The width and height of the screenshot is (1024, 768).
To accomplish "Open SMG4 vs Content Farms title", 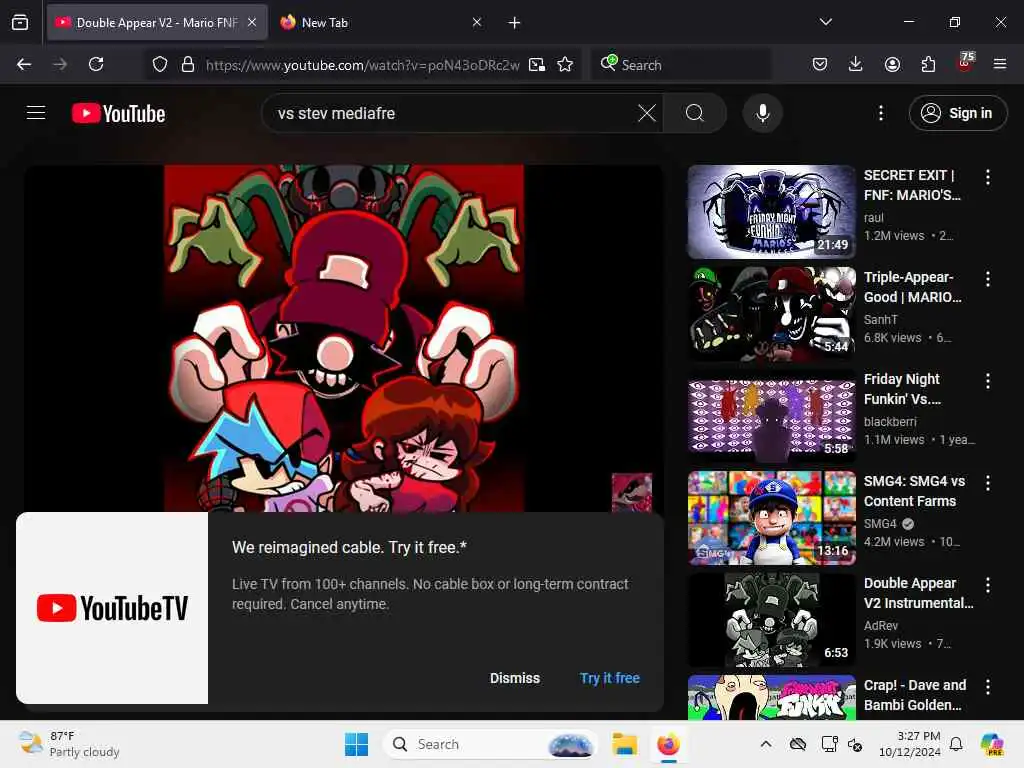I will (914, 491).
